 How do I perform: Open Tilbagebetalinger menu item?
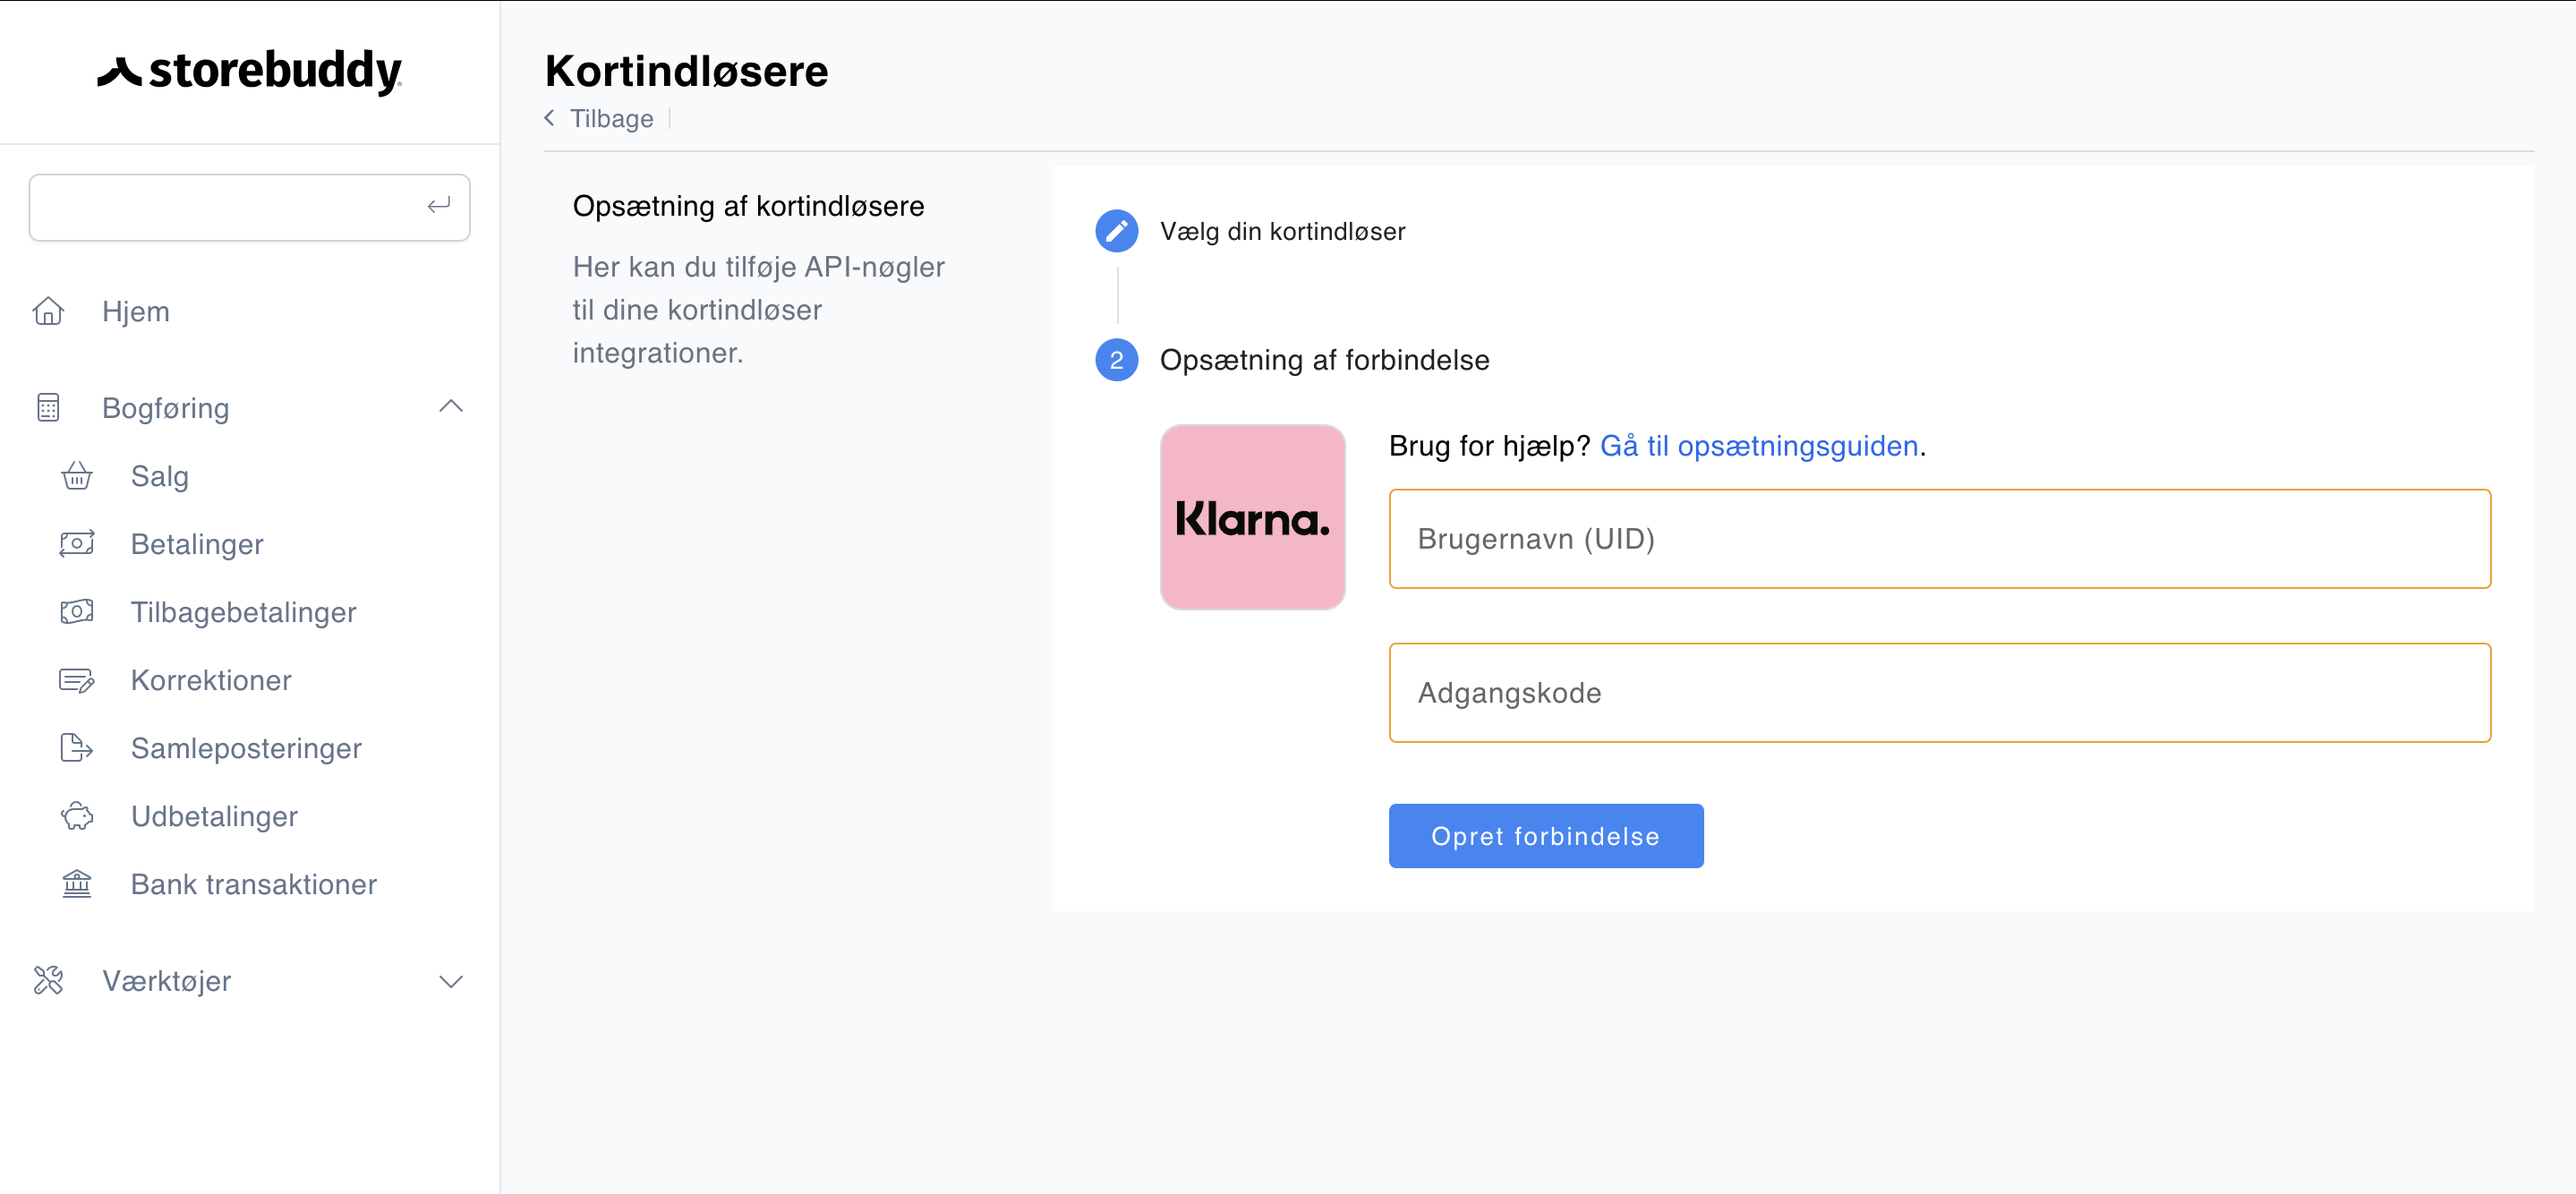click(243, 612)
